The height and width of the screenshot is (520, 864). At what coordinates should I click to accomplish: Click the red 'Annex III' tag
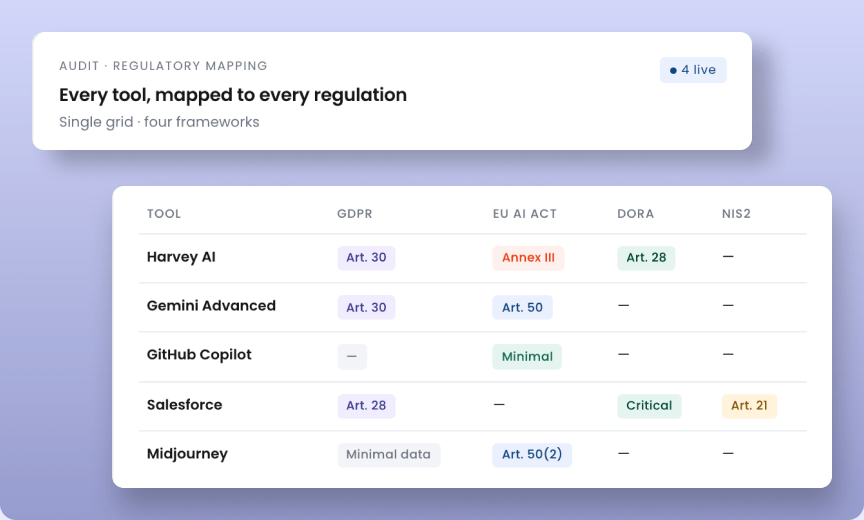tap(528, 258)
